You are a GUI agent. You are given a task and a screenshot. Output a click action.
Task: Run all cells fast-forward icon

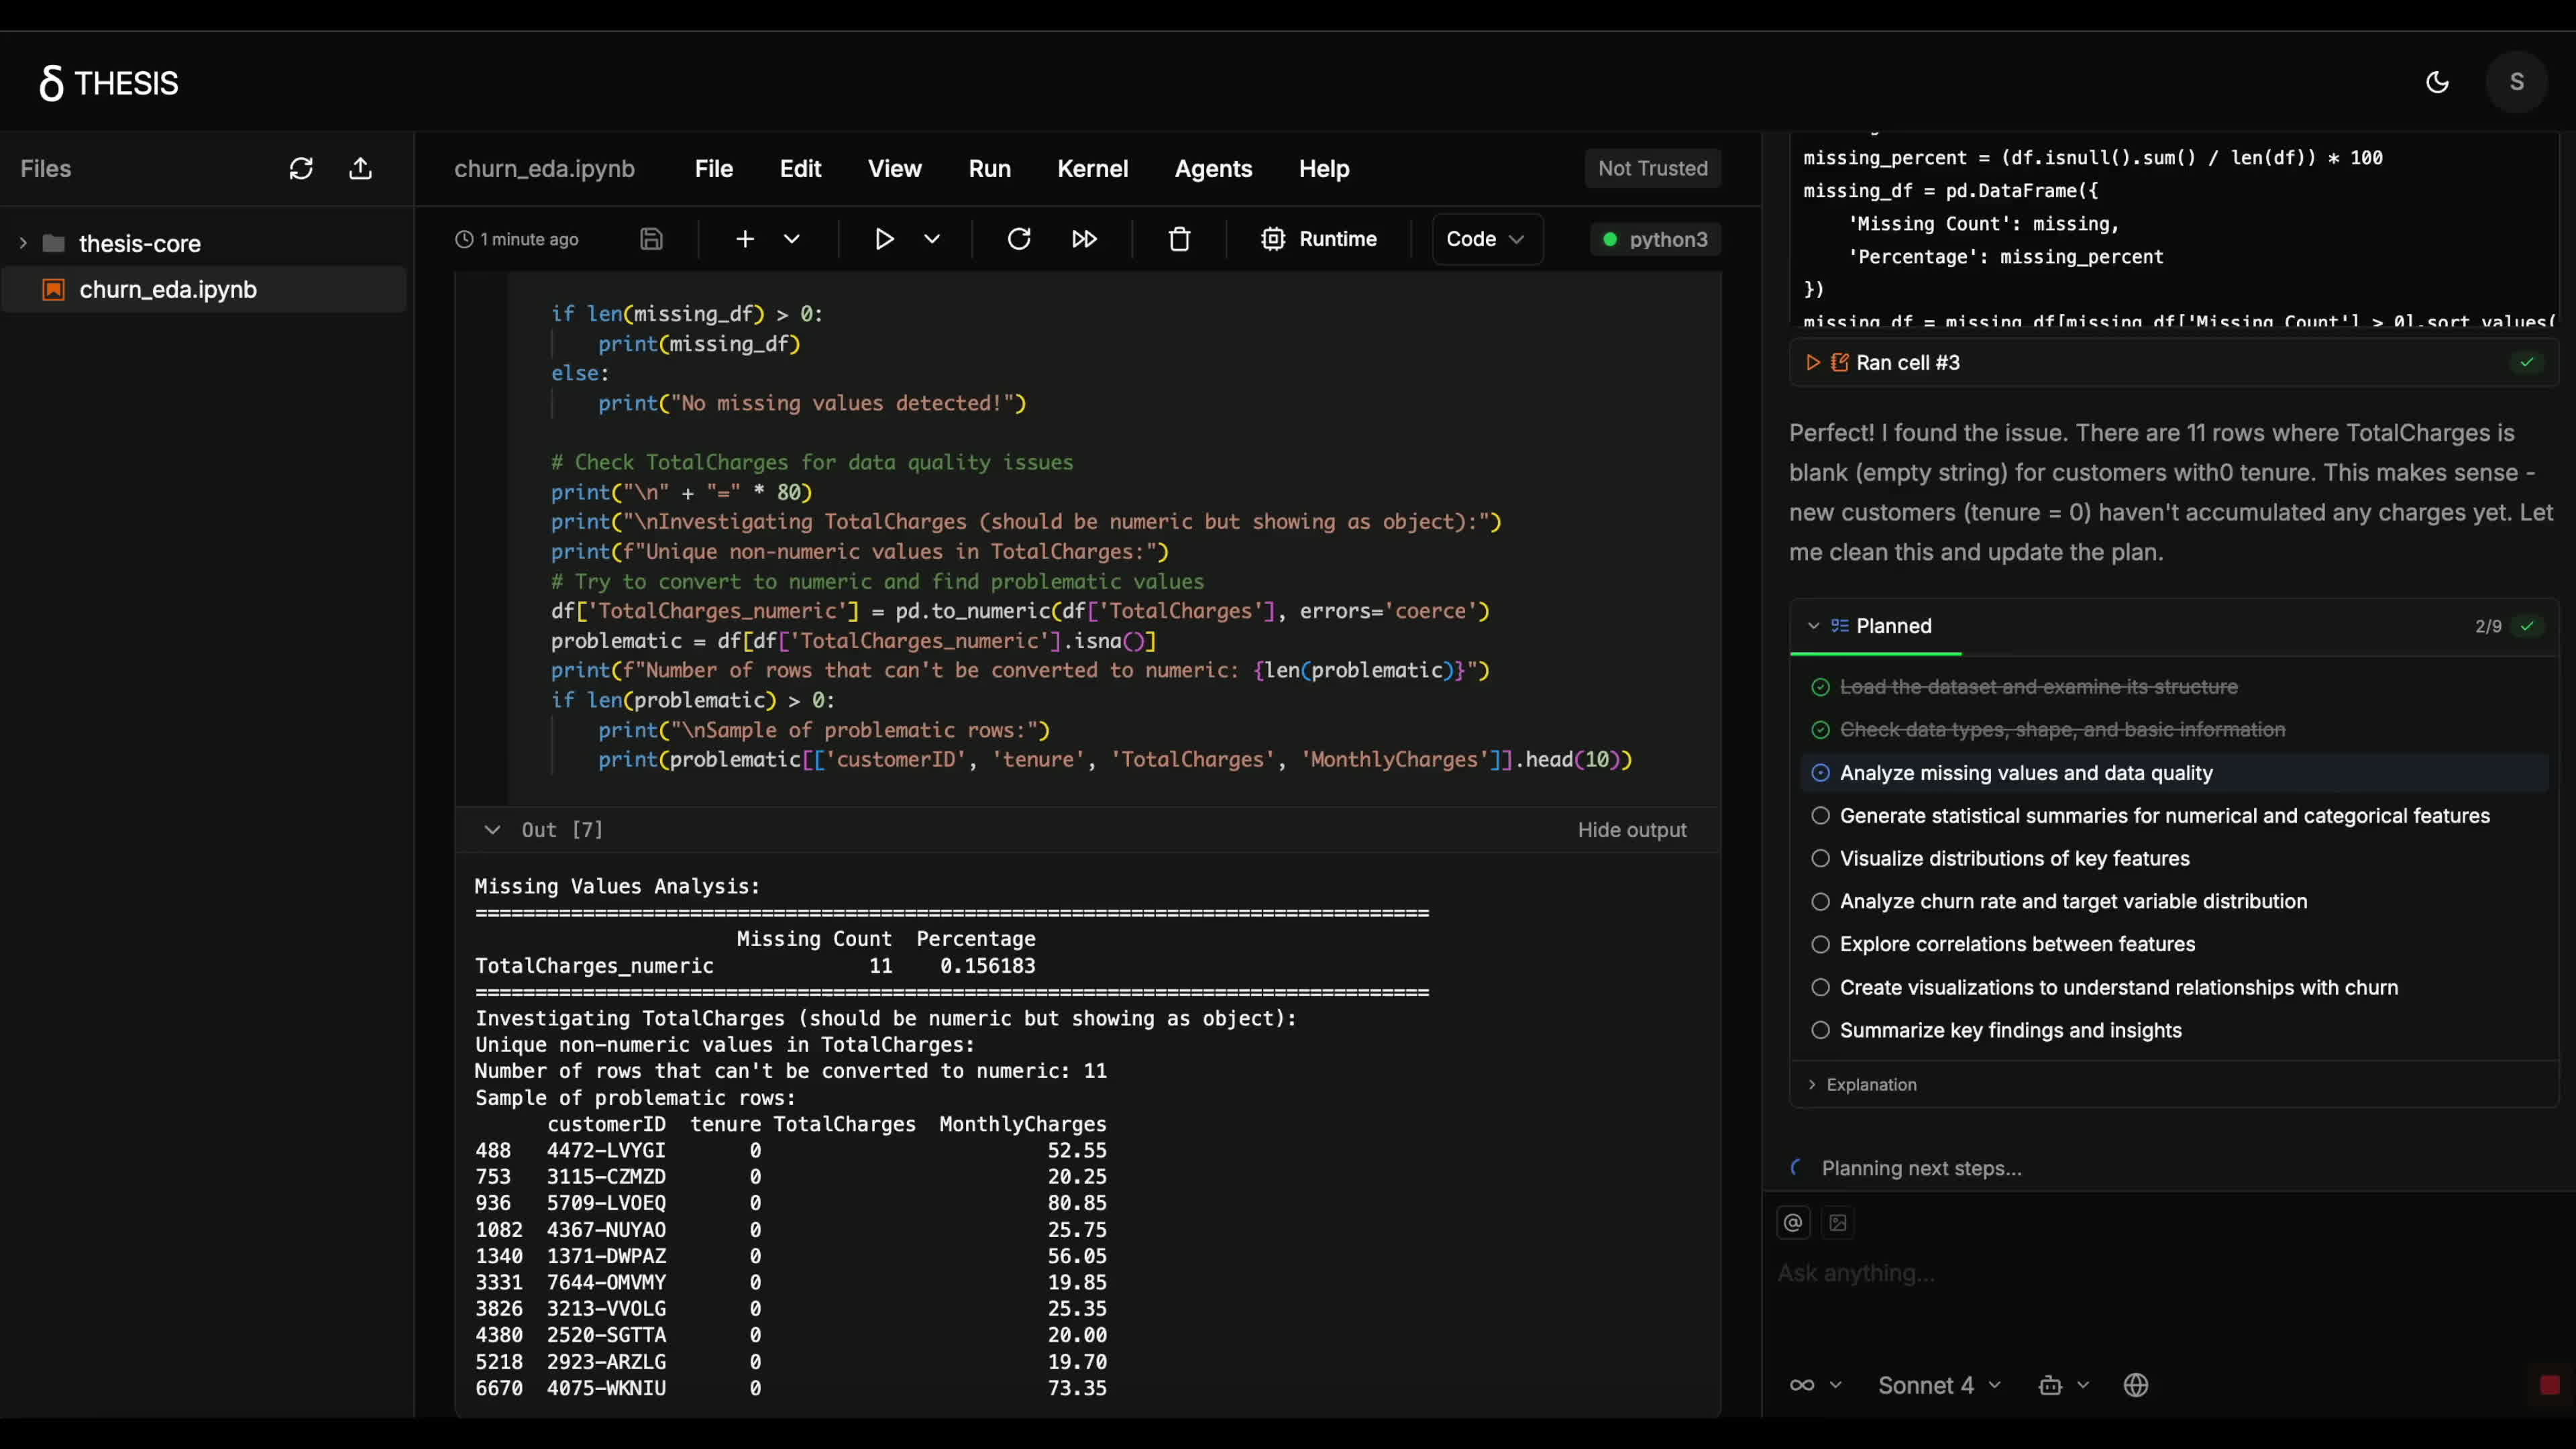pyautogui.click(x=1084, y=239)
